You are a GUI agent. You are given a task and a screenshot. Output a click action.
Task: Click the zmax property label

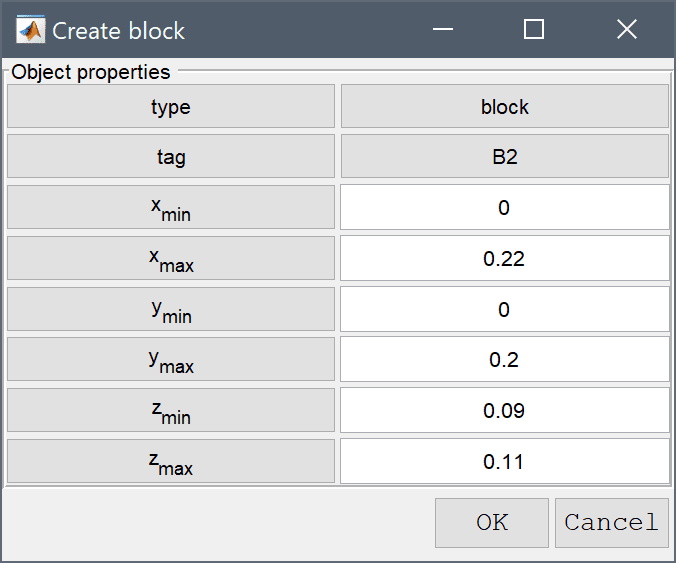171,461
